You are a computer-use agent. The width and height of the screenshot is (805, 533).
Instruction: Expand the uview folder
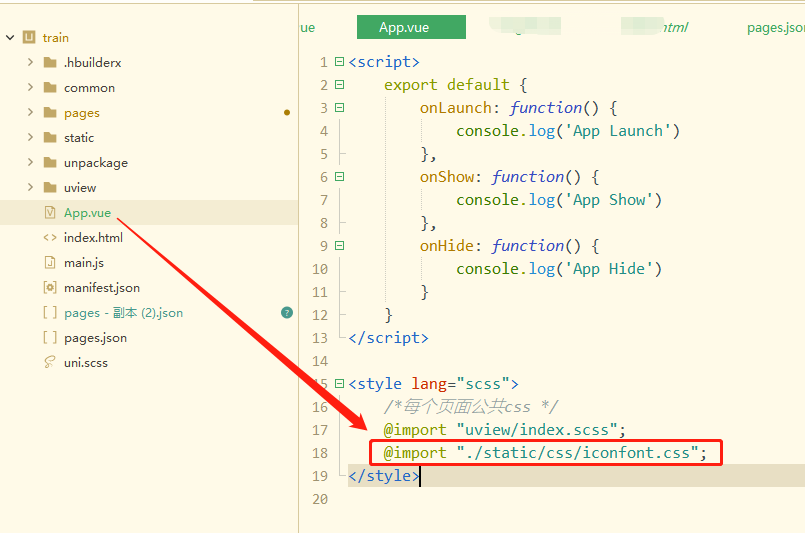coord(30,187)
